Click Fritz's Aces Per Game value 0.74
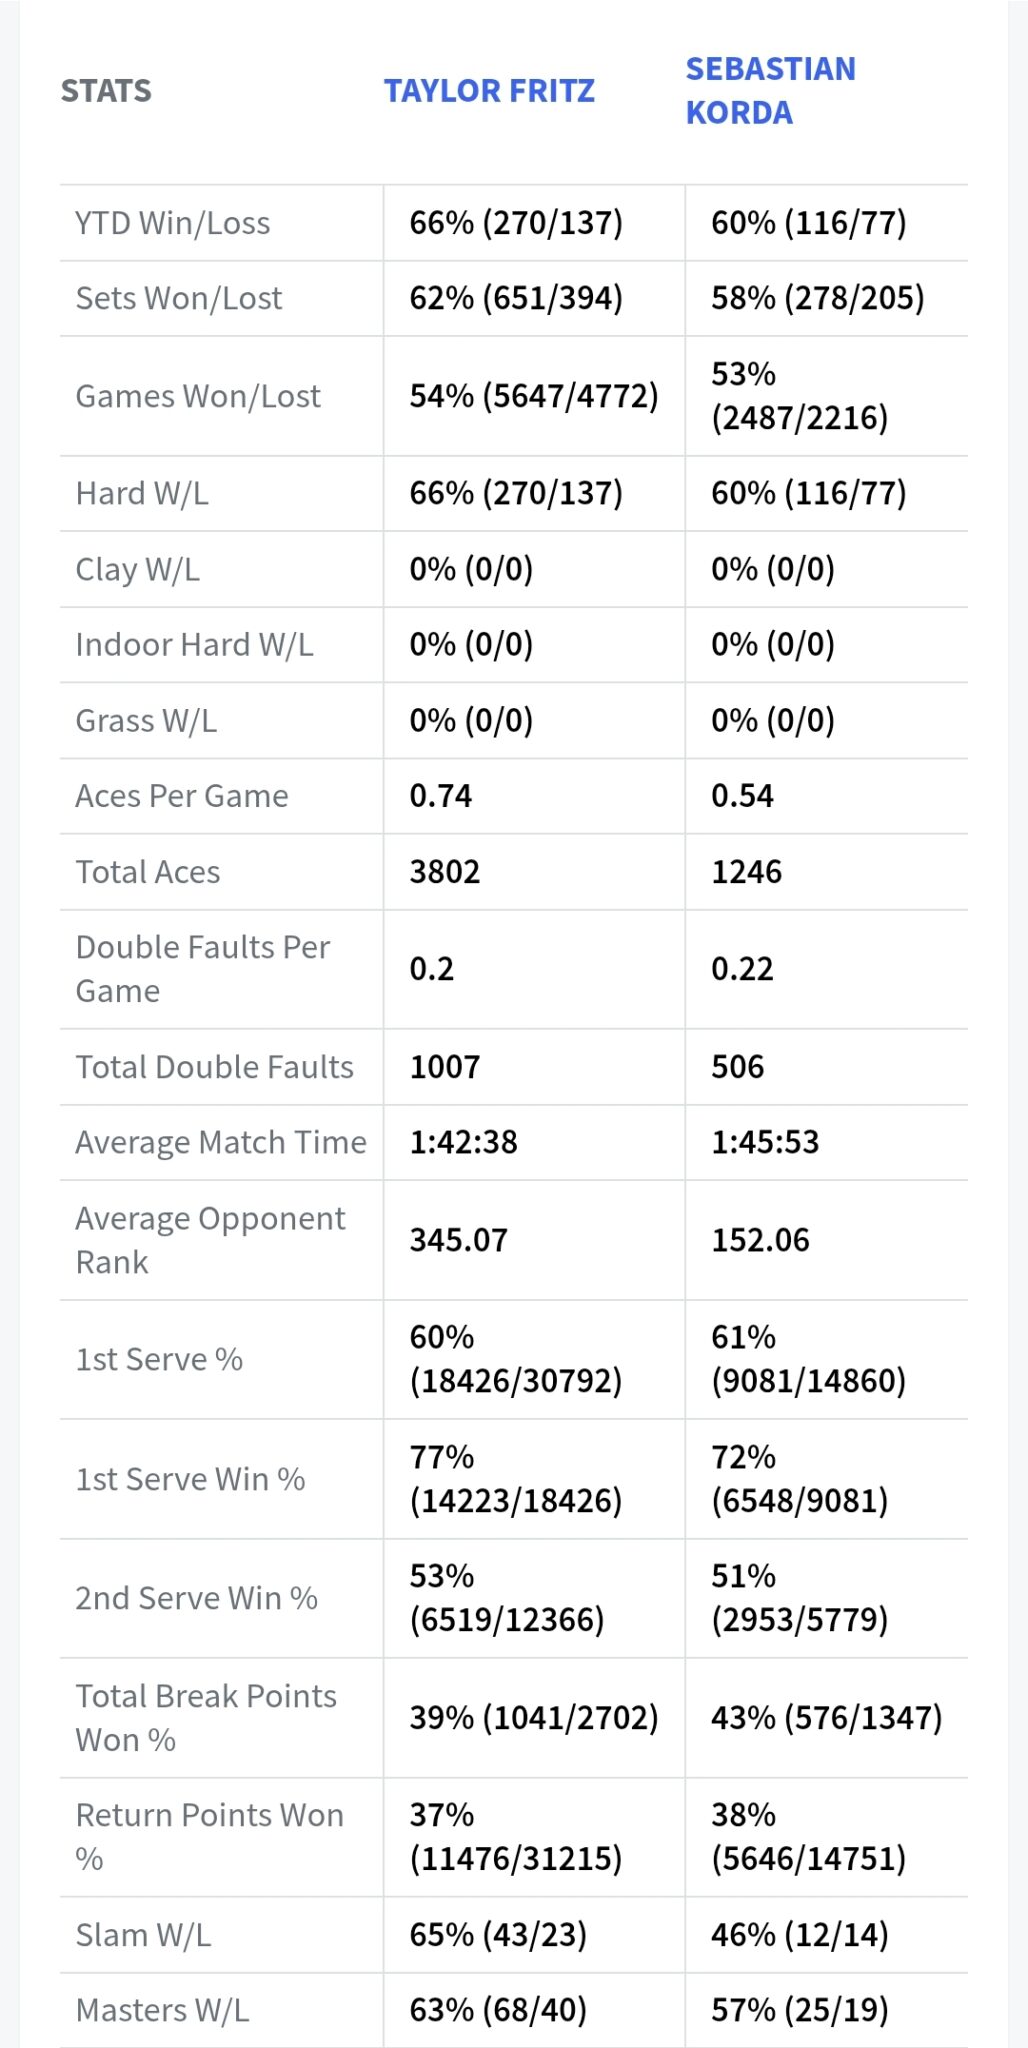 pos(441,796)
